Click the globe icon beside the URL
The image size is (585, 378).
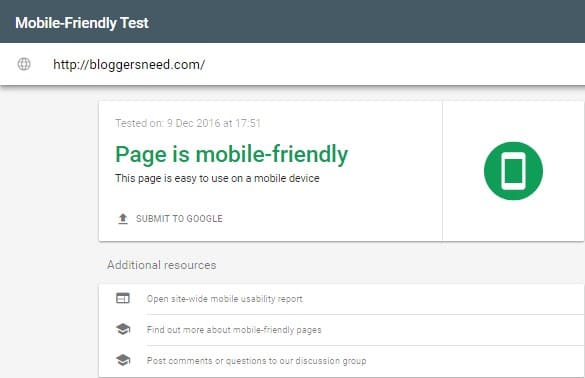(24, 64)
